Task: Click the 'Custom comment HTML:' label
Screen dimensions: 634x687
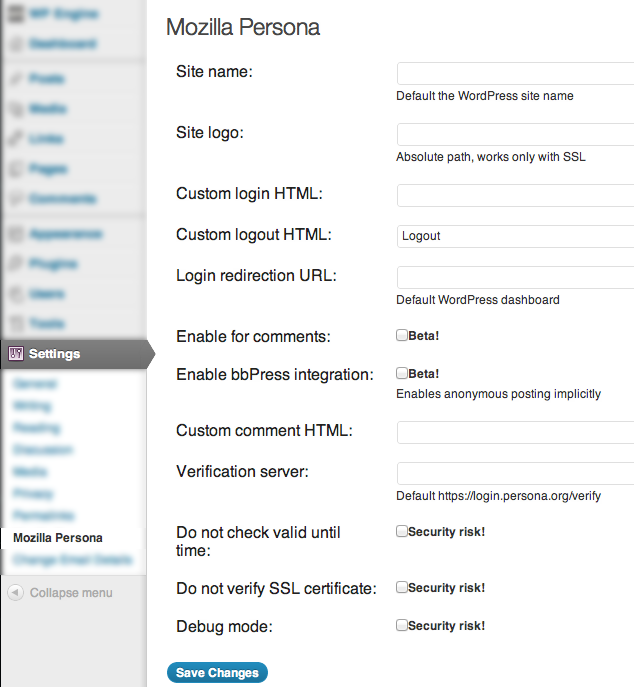Action: pos(264,431)
